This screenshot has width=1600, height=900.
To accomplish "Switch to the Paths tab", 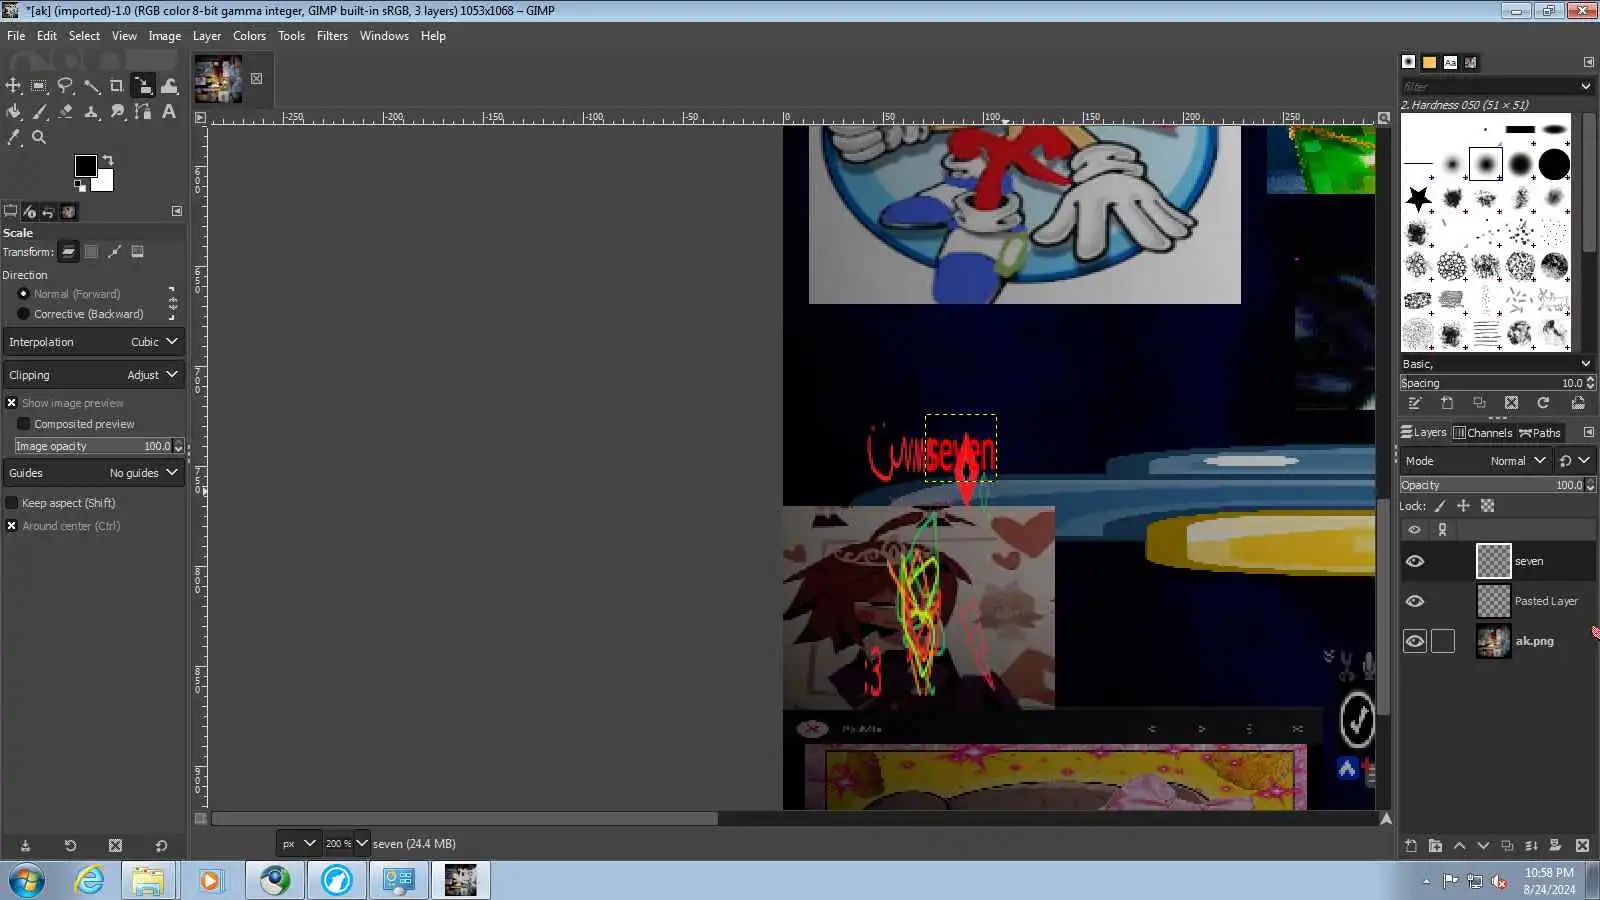I will (x=1540, y=433).
